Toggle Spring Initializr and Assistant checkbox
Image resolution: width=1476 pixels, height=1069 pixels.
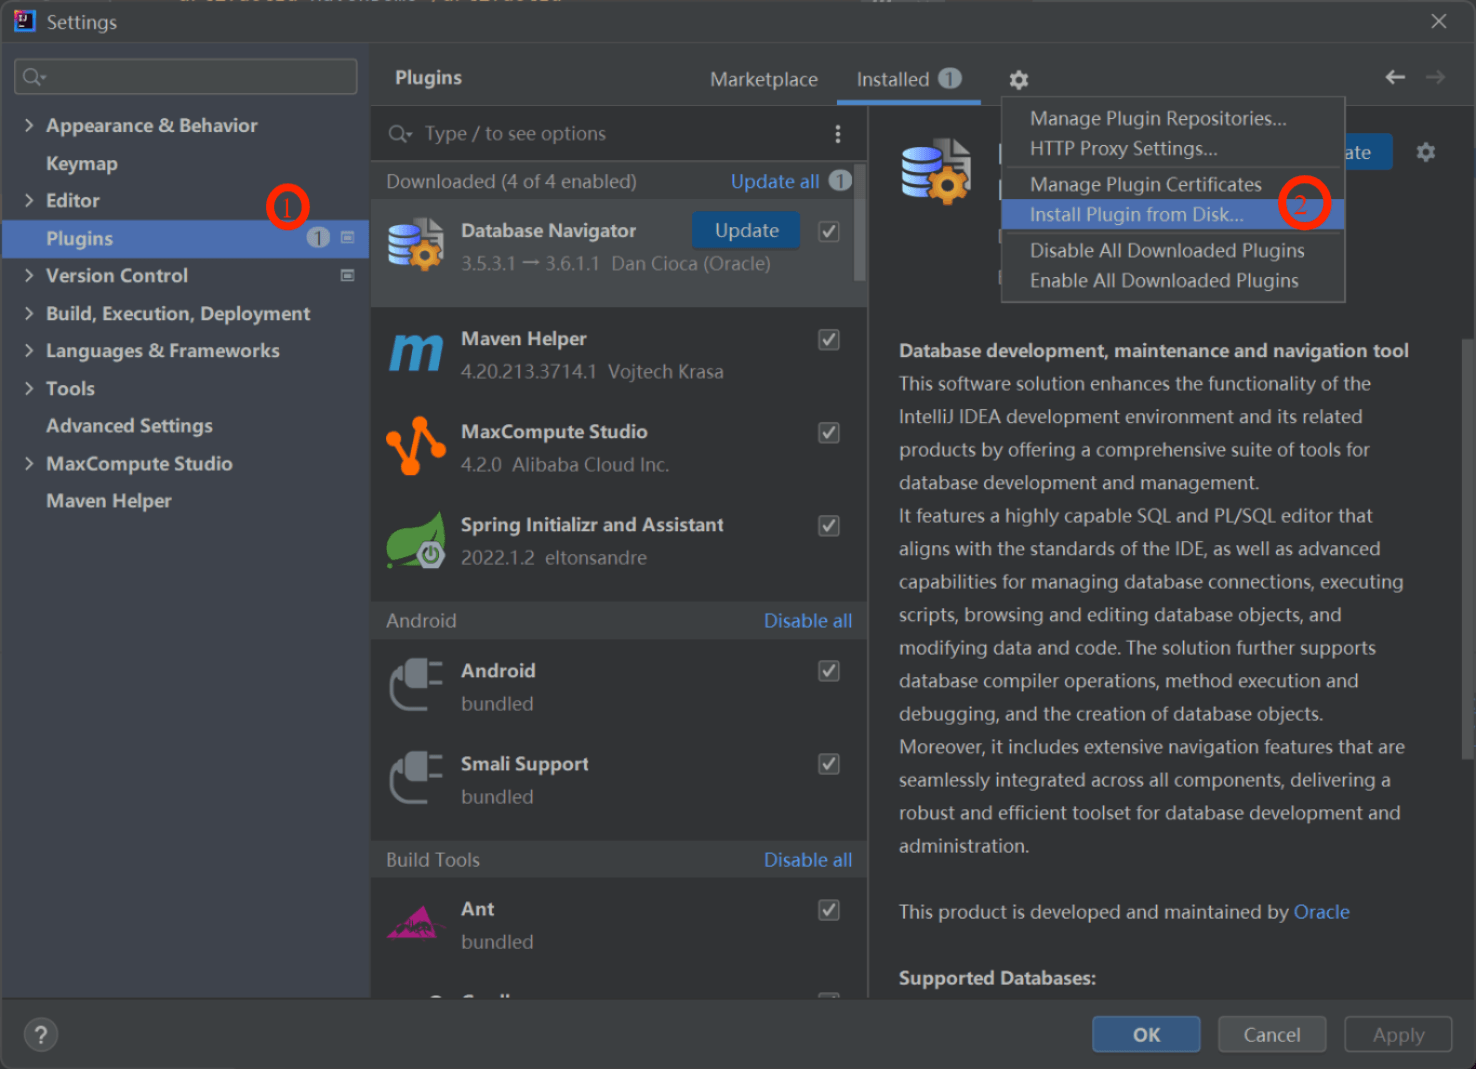(829, 526)
